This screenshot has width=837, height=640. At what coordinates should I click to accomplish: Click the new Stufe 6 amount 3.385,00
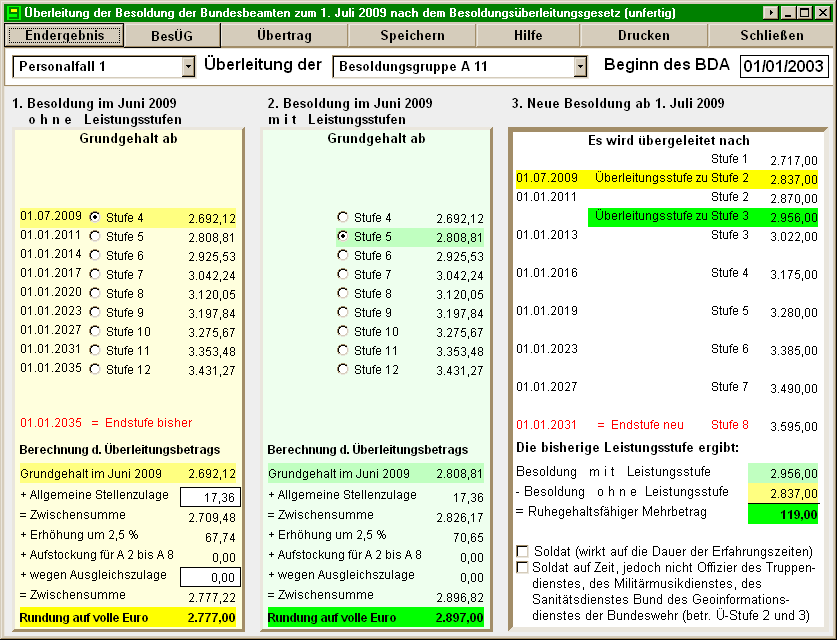(x=794, y=351)
